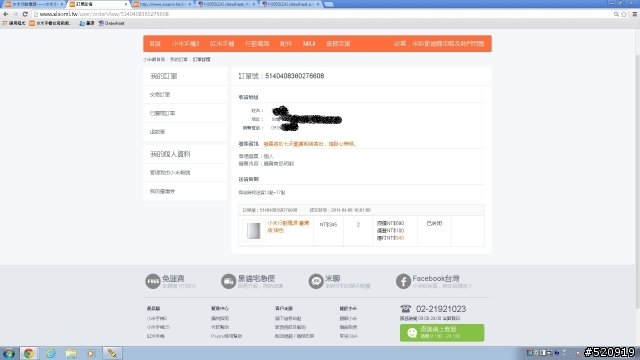Open Chrome from the taskbar
Image resolution: width=640 pixels, height=360 pixels.
click(29, 353)
